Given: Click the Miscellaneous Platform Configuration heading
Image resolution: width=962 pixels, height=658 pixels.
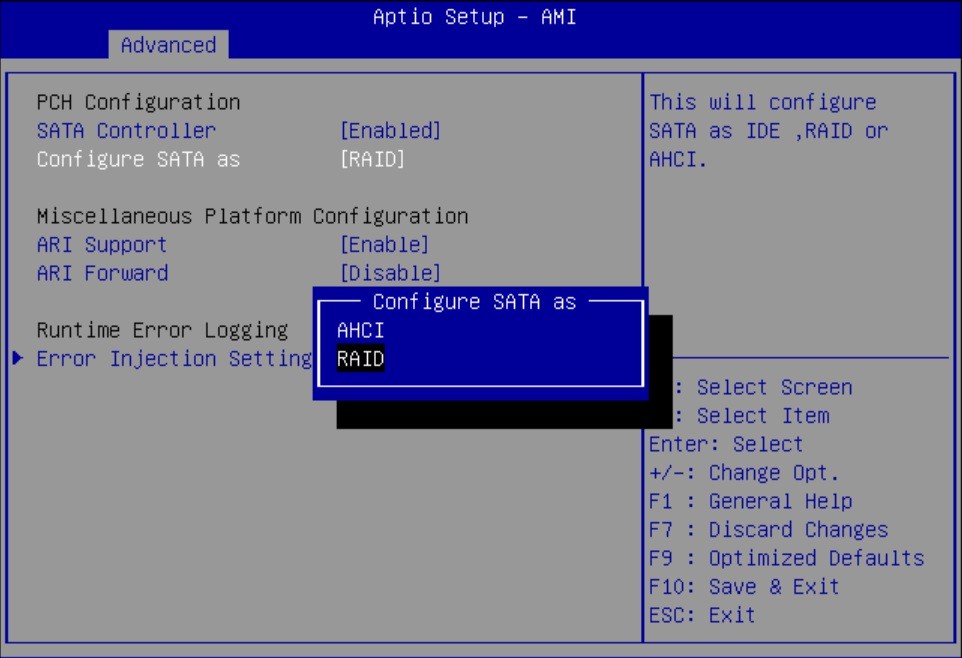Looking at the screenshot, I should point(252,216).
